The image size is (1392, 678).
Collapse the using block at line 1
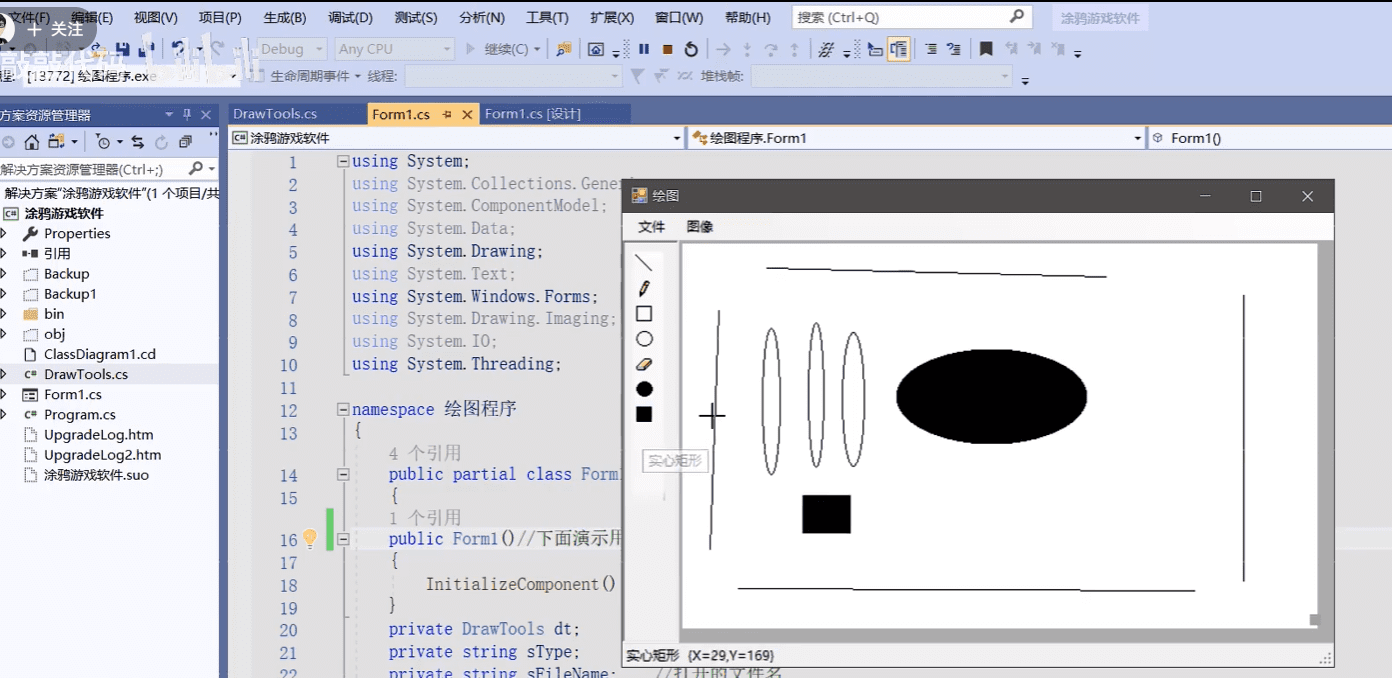point(343,161)
